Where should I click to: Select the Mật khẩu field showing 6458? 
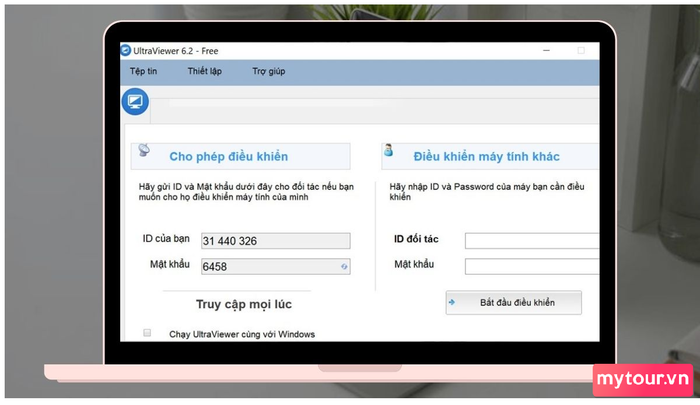[275, 267]
